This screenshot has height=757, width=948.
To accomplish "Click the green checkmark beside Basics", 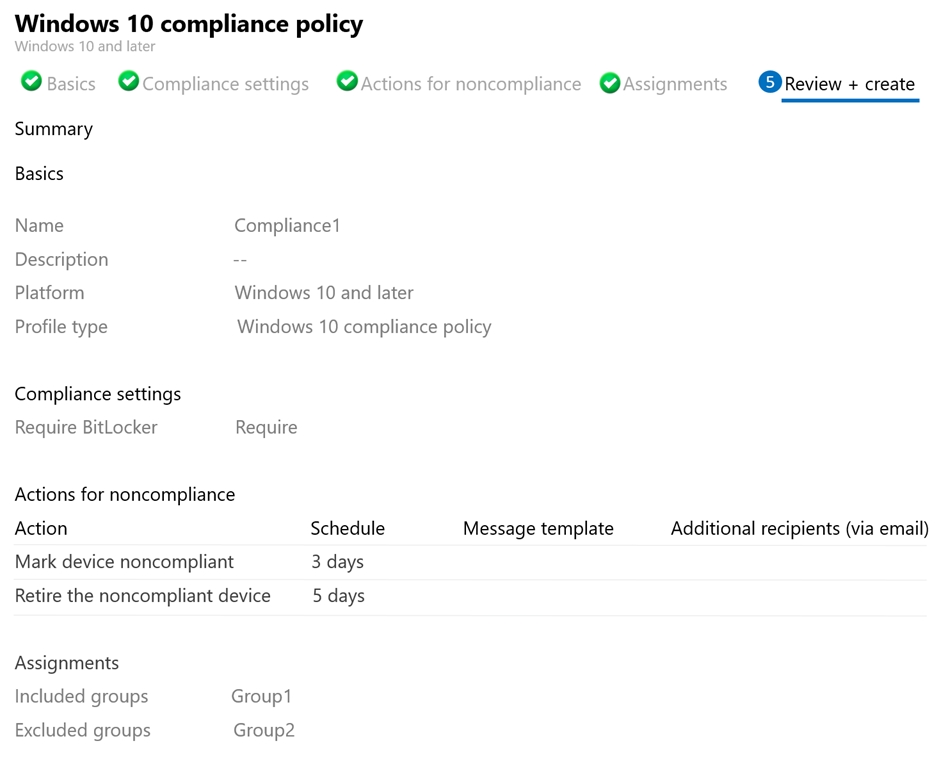I will pyautogui.click(x=31, y=80).
